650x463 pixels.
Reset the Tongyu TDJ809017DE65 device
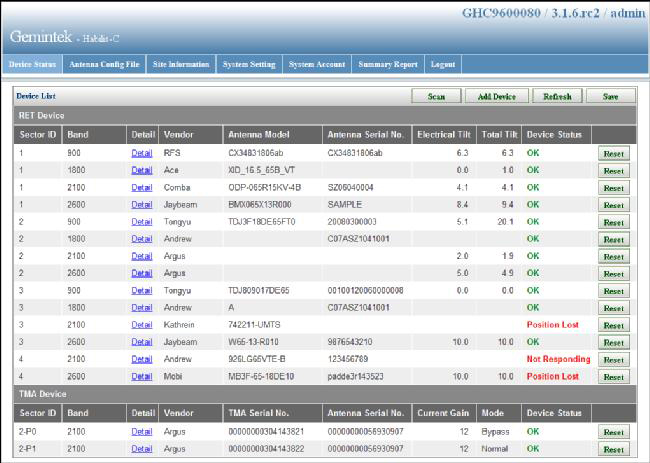pos(614,291)
